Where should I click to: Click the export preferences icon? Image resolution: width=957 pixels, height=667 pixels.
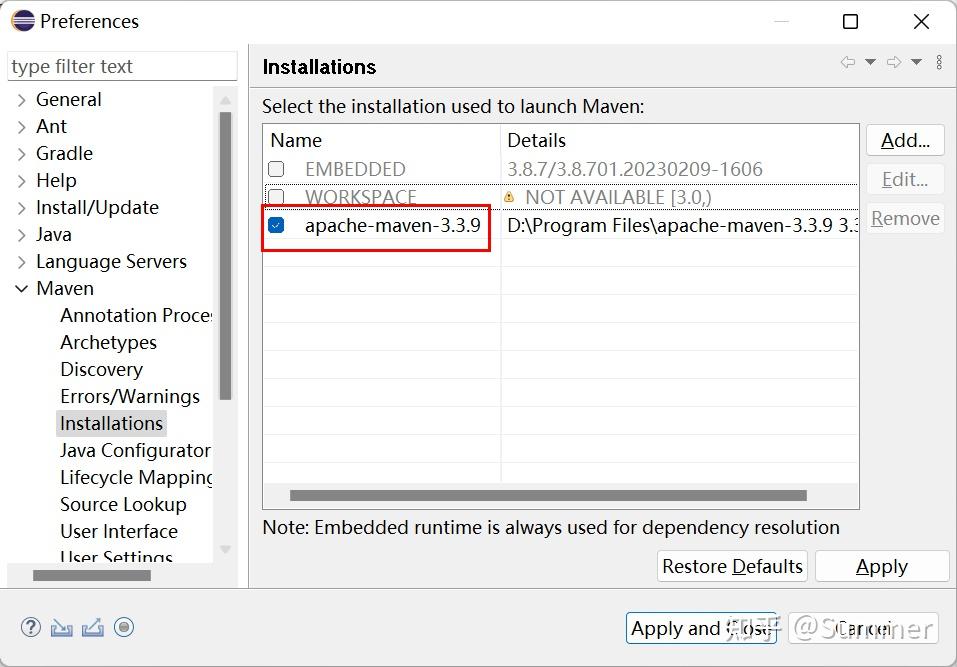coord(93,627)
